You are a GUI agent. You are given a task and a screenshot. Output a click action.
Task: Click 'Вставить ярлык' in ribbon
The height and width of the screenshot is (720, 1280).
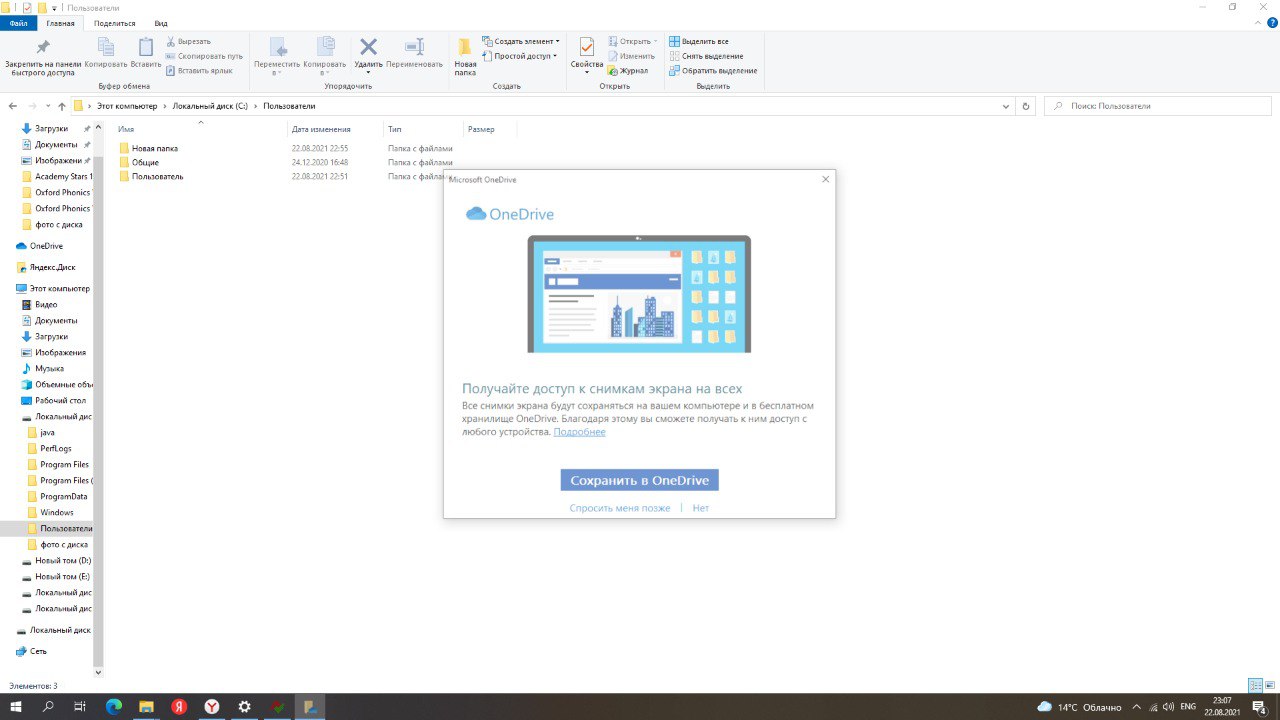tap(198, 70)
